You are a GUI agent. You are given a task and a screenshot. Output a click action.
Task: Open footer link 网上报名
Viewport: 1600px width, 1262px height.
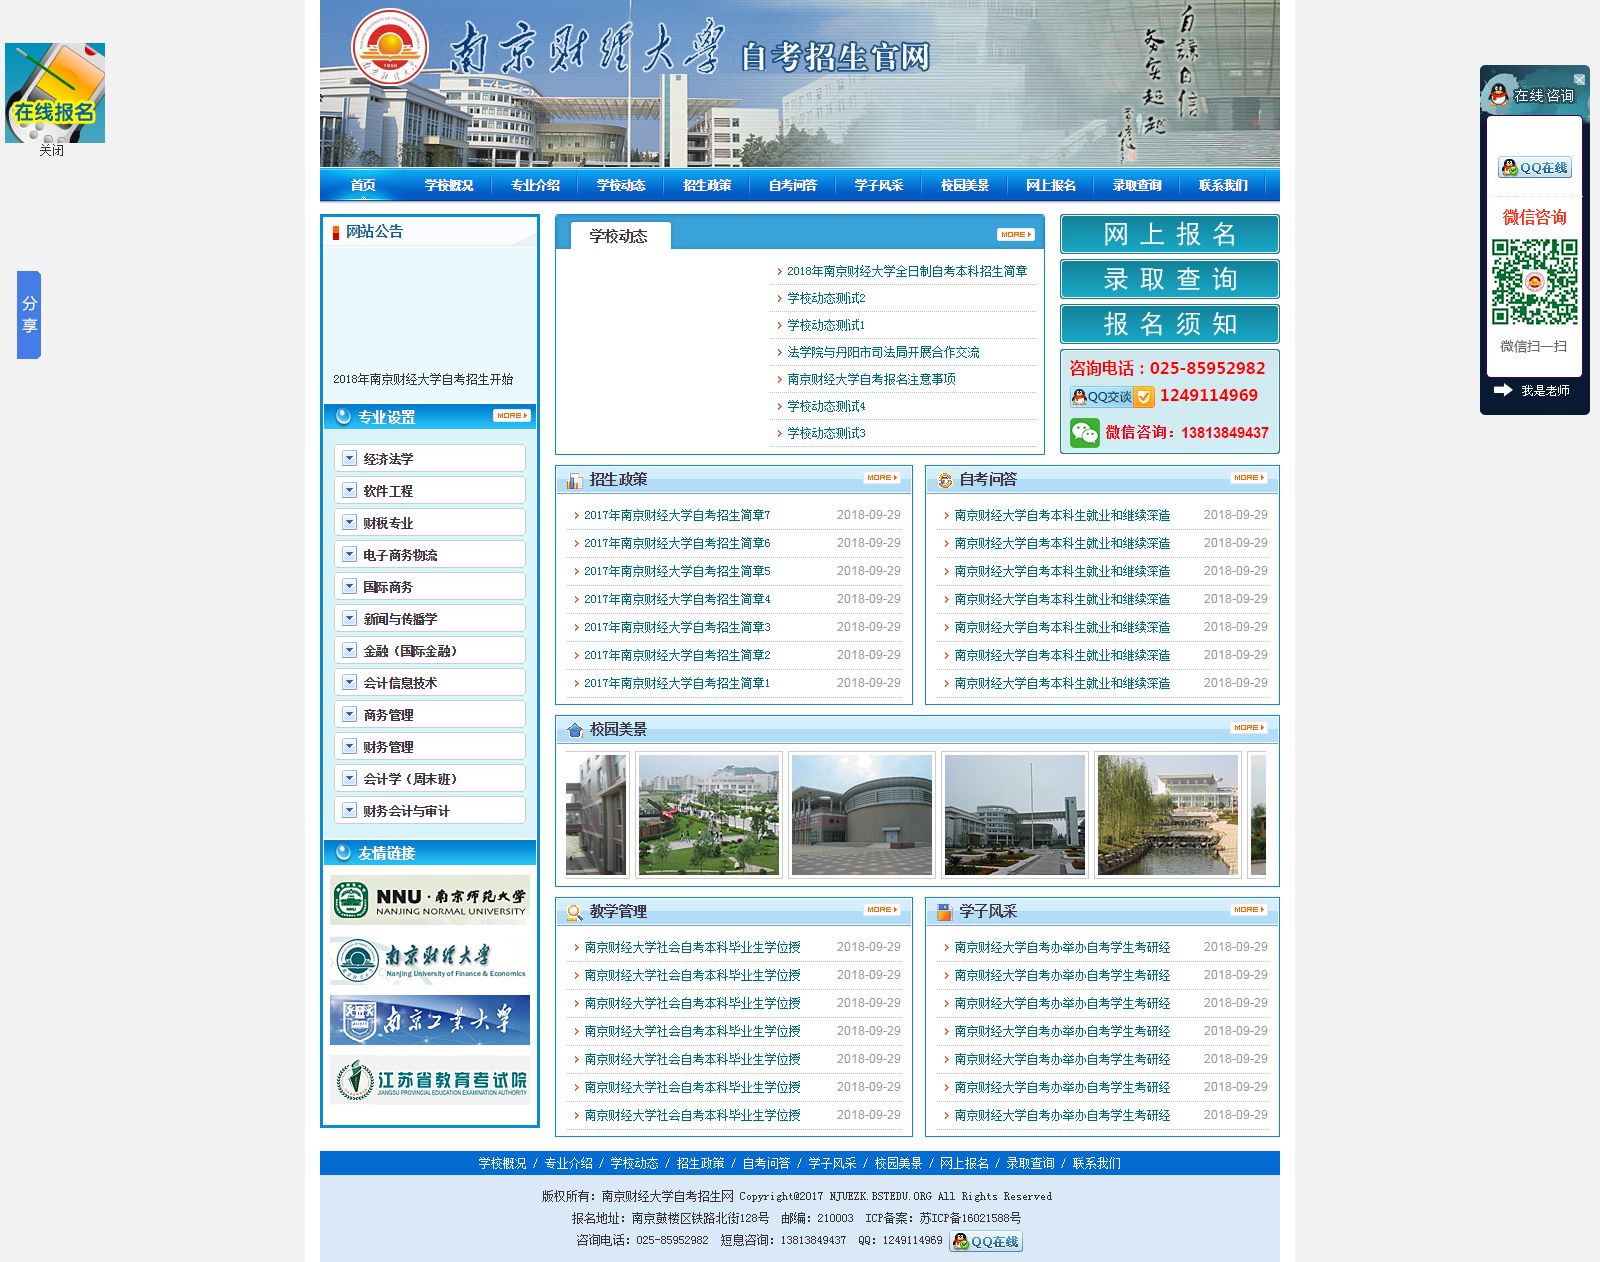coord(964,1163)
